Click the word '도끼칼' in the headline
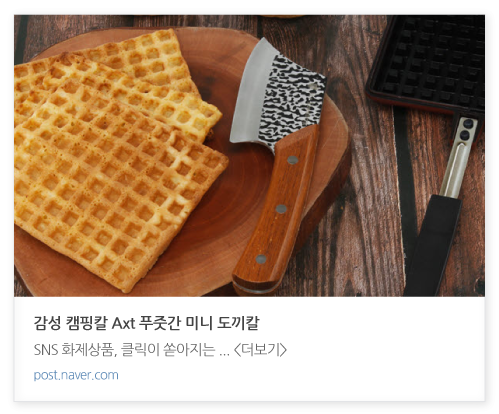The image size is (499, 414). coord(238,323)
